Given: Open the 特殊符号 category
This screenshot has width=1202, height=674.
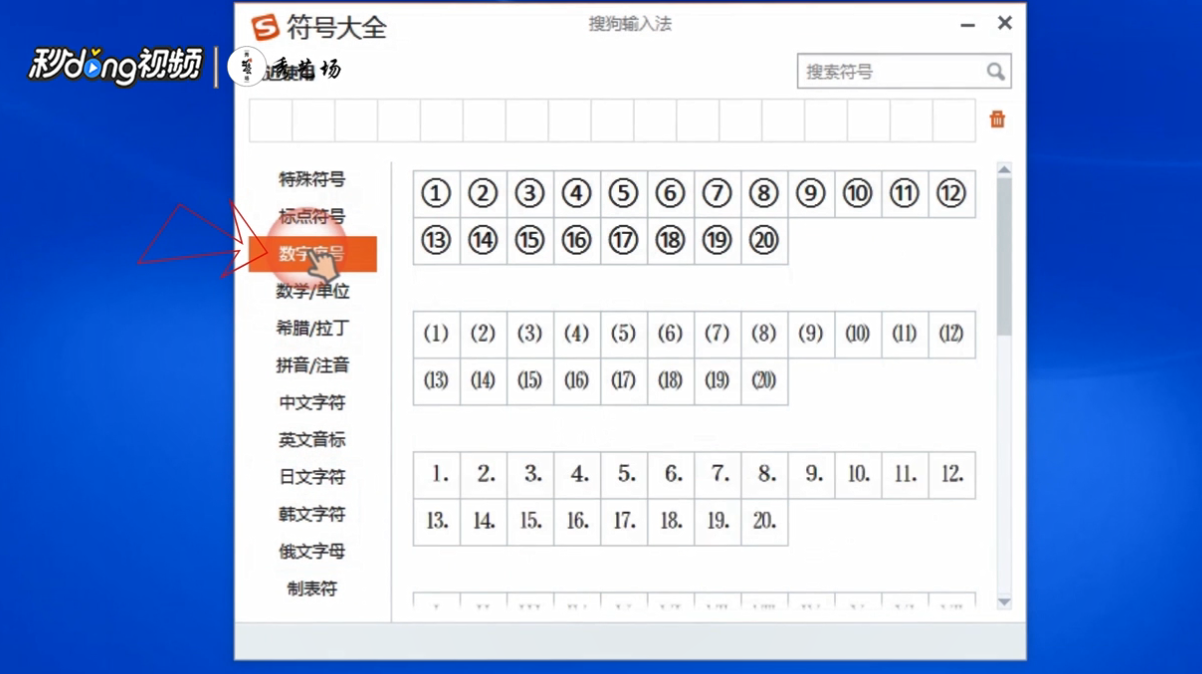Looking at the screenshot, I should [312, 180].
